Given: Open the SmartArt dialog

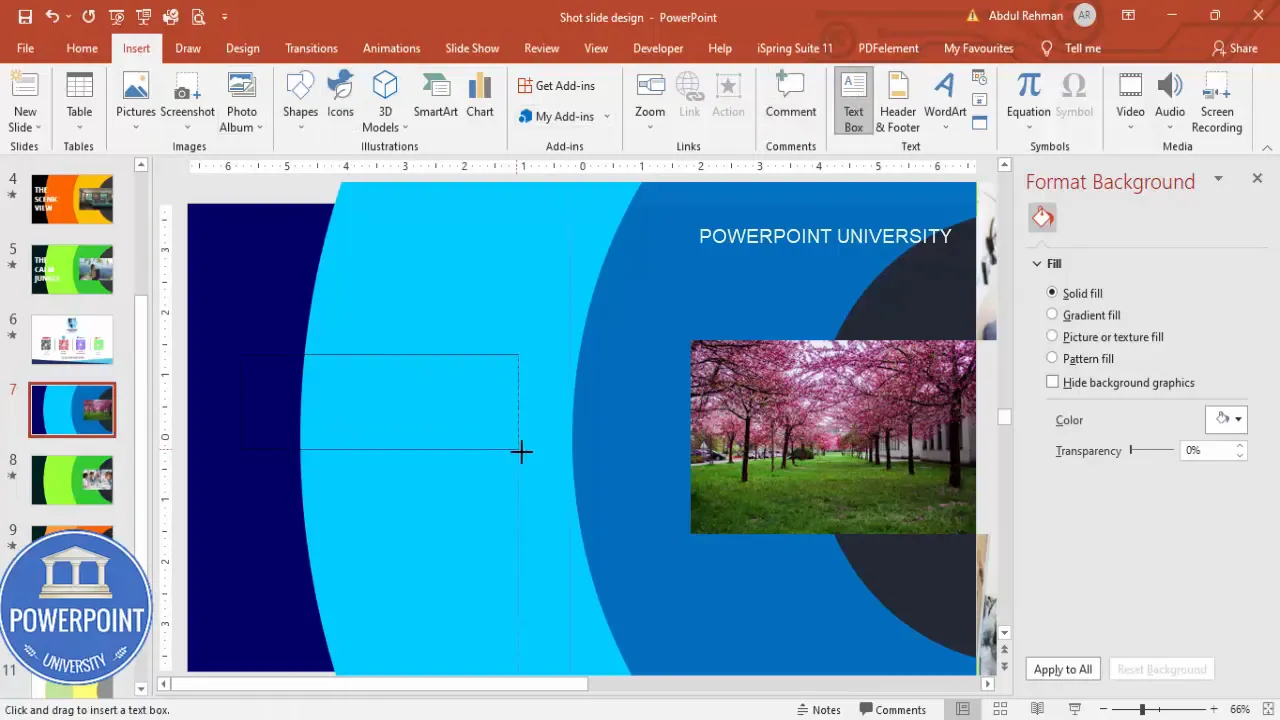Looking at the screenshot, I should tap(435, 95).
